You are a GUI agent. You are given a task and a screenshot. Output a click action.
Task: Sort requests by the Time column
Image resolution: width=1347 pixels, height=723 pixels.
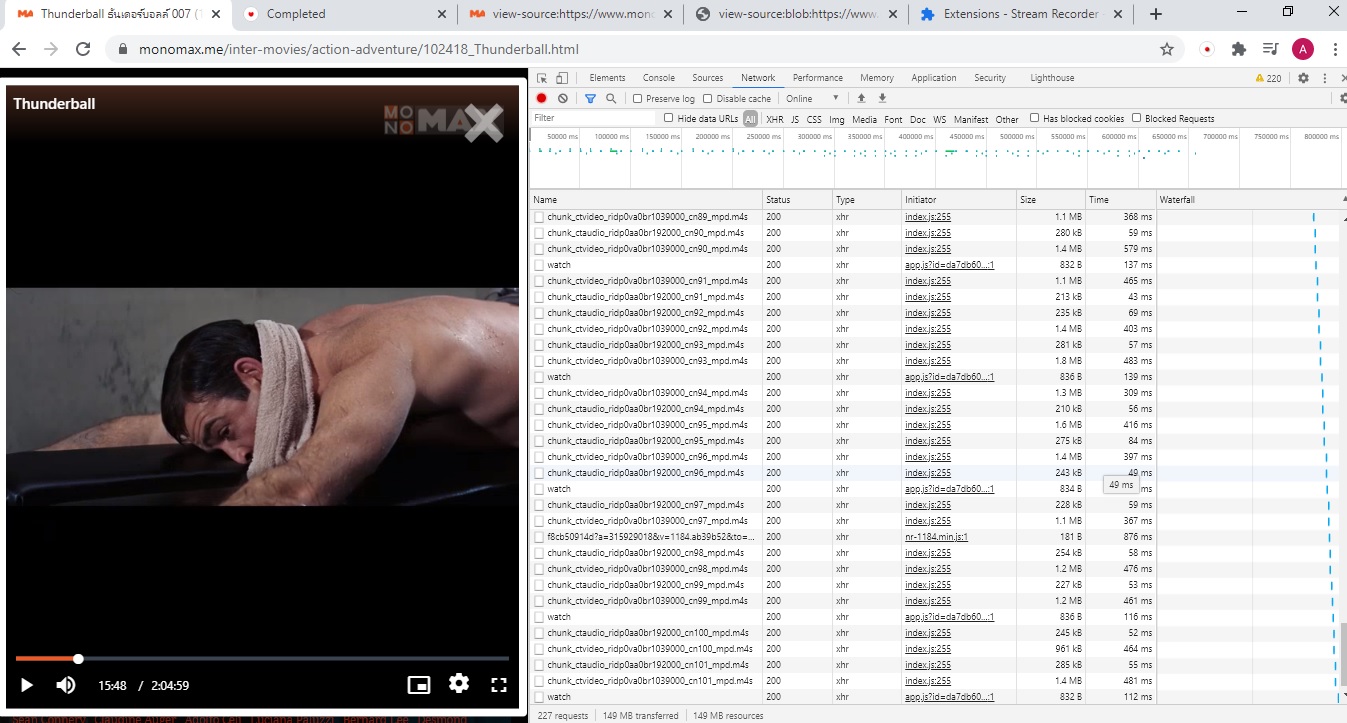1121,200
